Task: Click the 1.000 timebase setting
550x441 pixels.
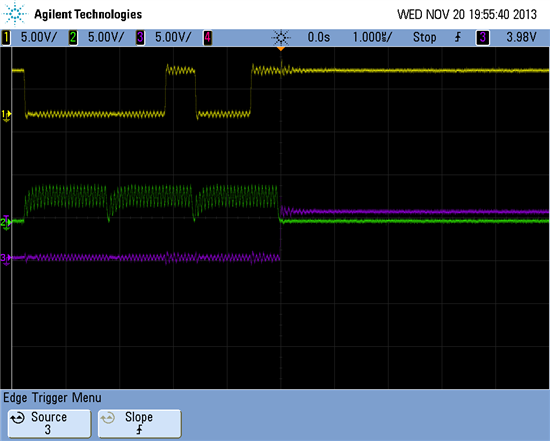Action: 372,37
